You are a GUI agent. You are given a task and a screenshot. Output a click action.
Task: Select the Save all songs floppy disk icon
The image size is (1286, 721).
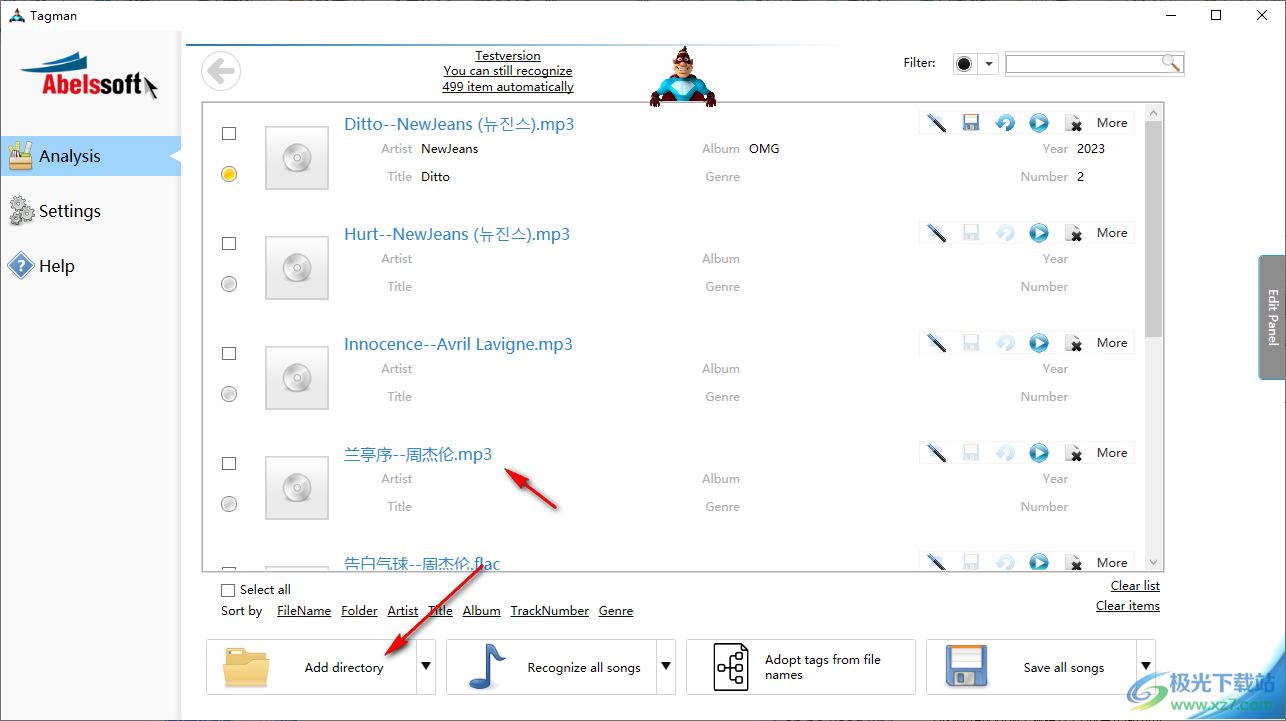[963, 666]
